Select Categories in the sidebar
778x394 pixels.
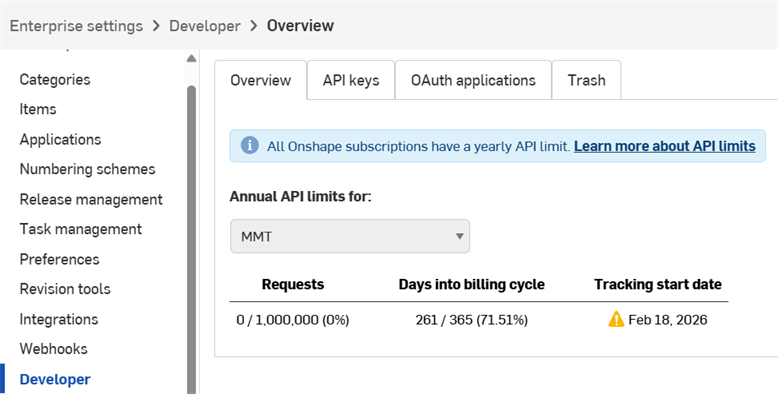[55, 79]
